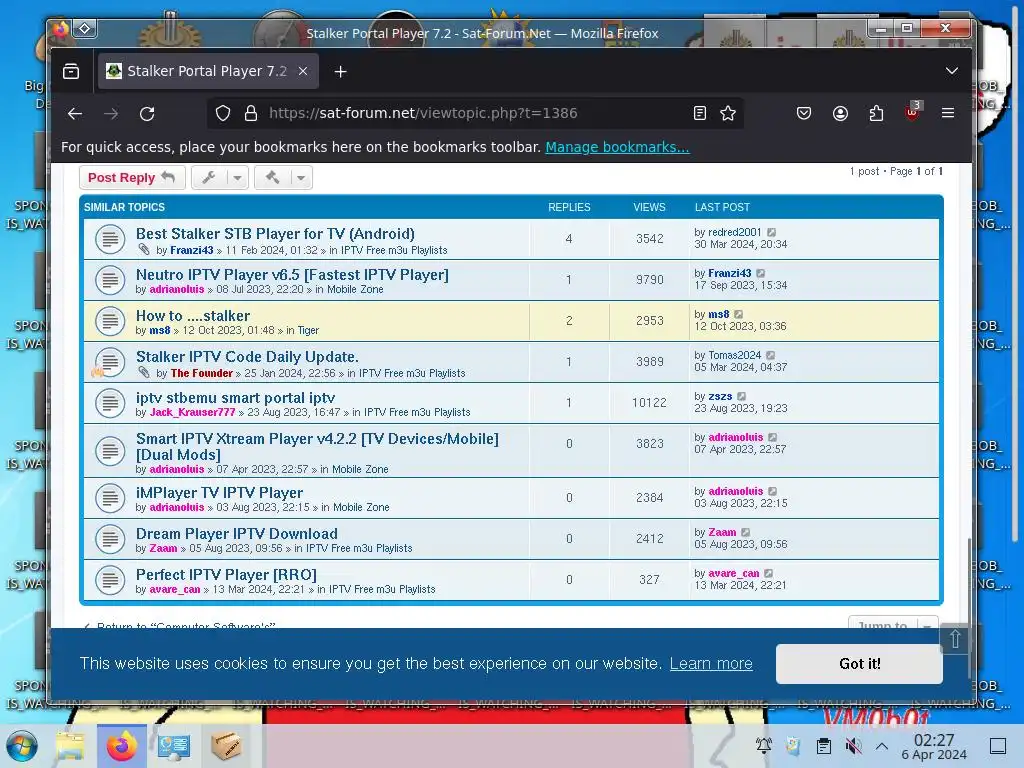Image resolution: width=1024 pixels, height=768 pixels.
Task: Select the Stalker Portal Player 7.2 tab
Action: (208, 71)
